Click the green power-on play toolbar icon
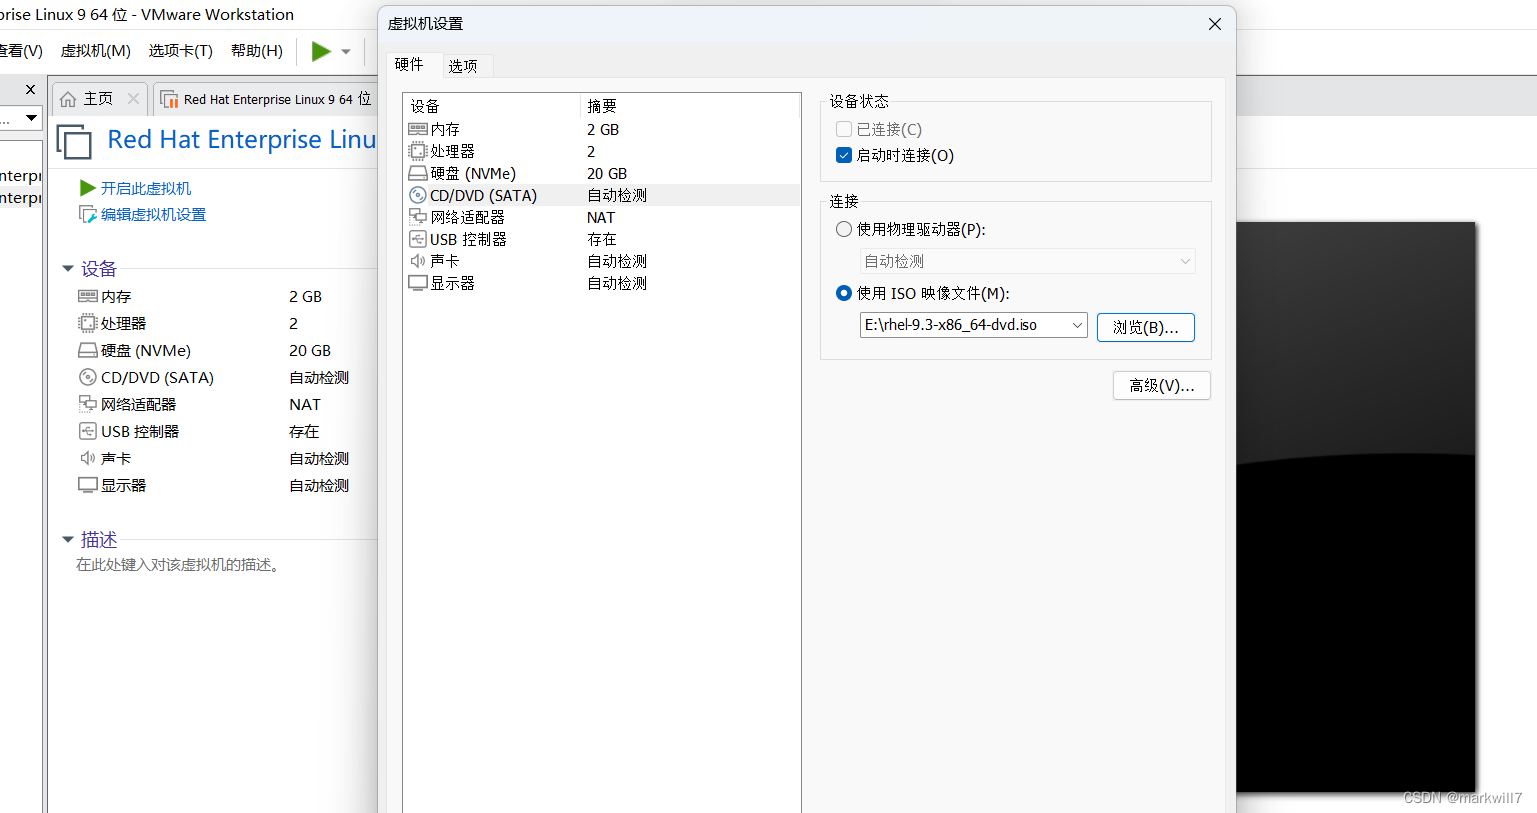The height and width of the screenshot is (813, 1537). tap(321, 51)
